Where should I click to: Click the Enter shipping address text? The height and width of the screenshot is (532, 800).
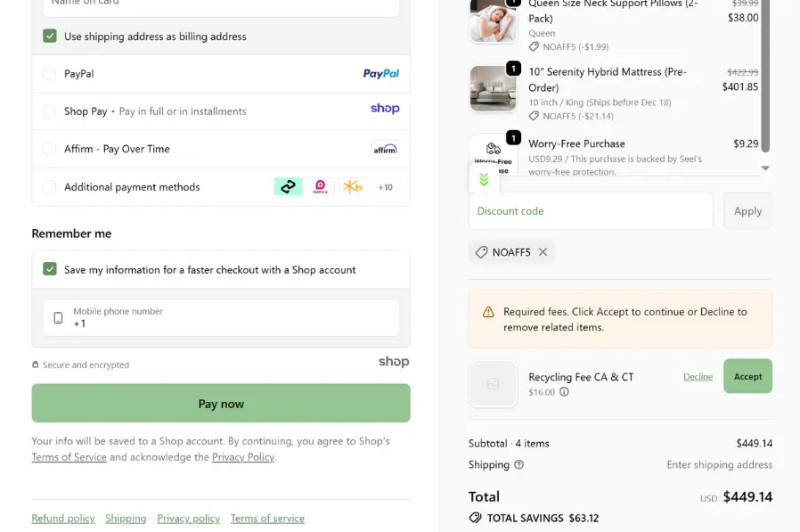click(719, 465)
